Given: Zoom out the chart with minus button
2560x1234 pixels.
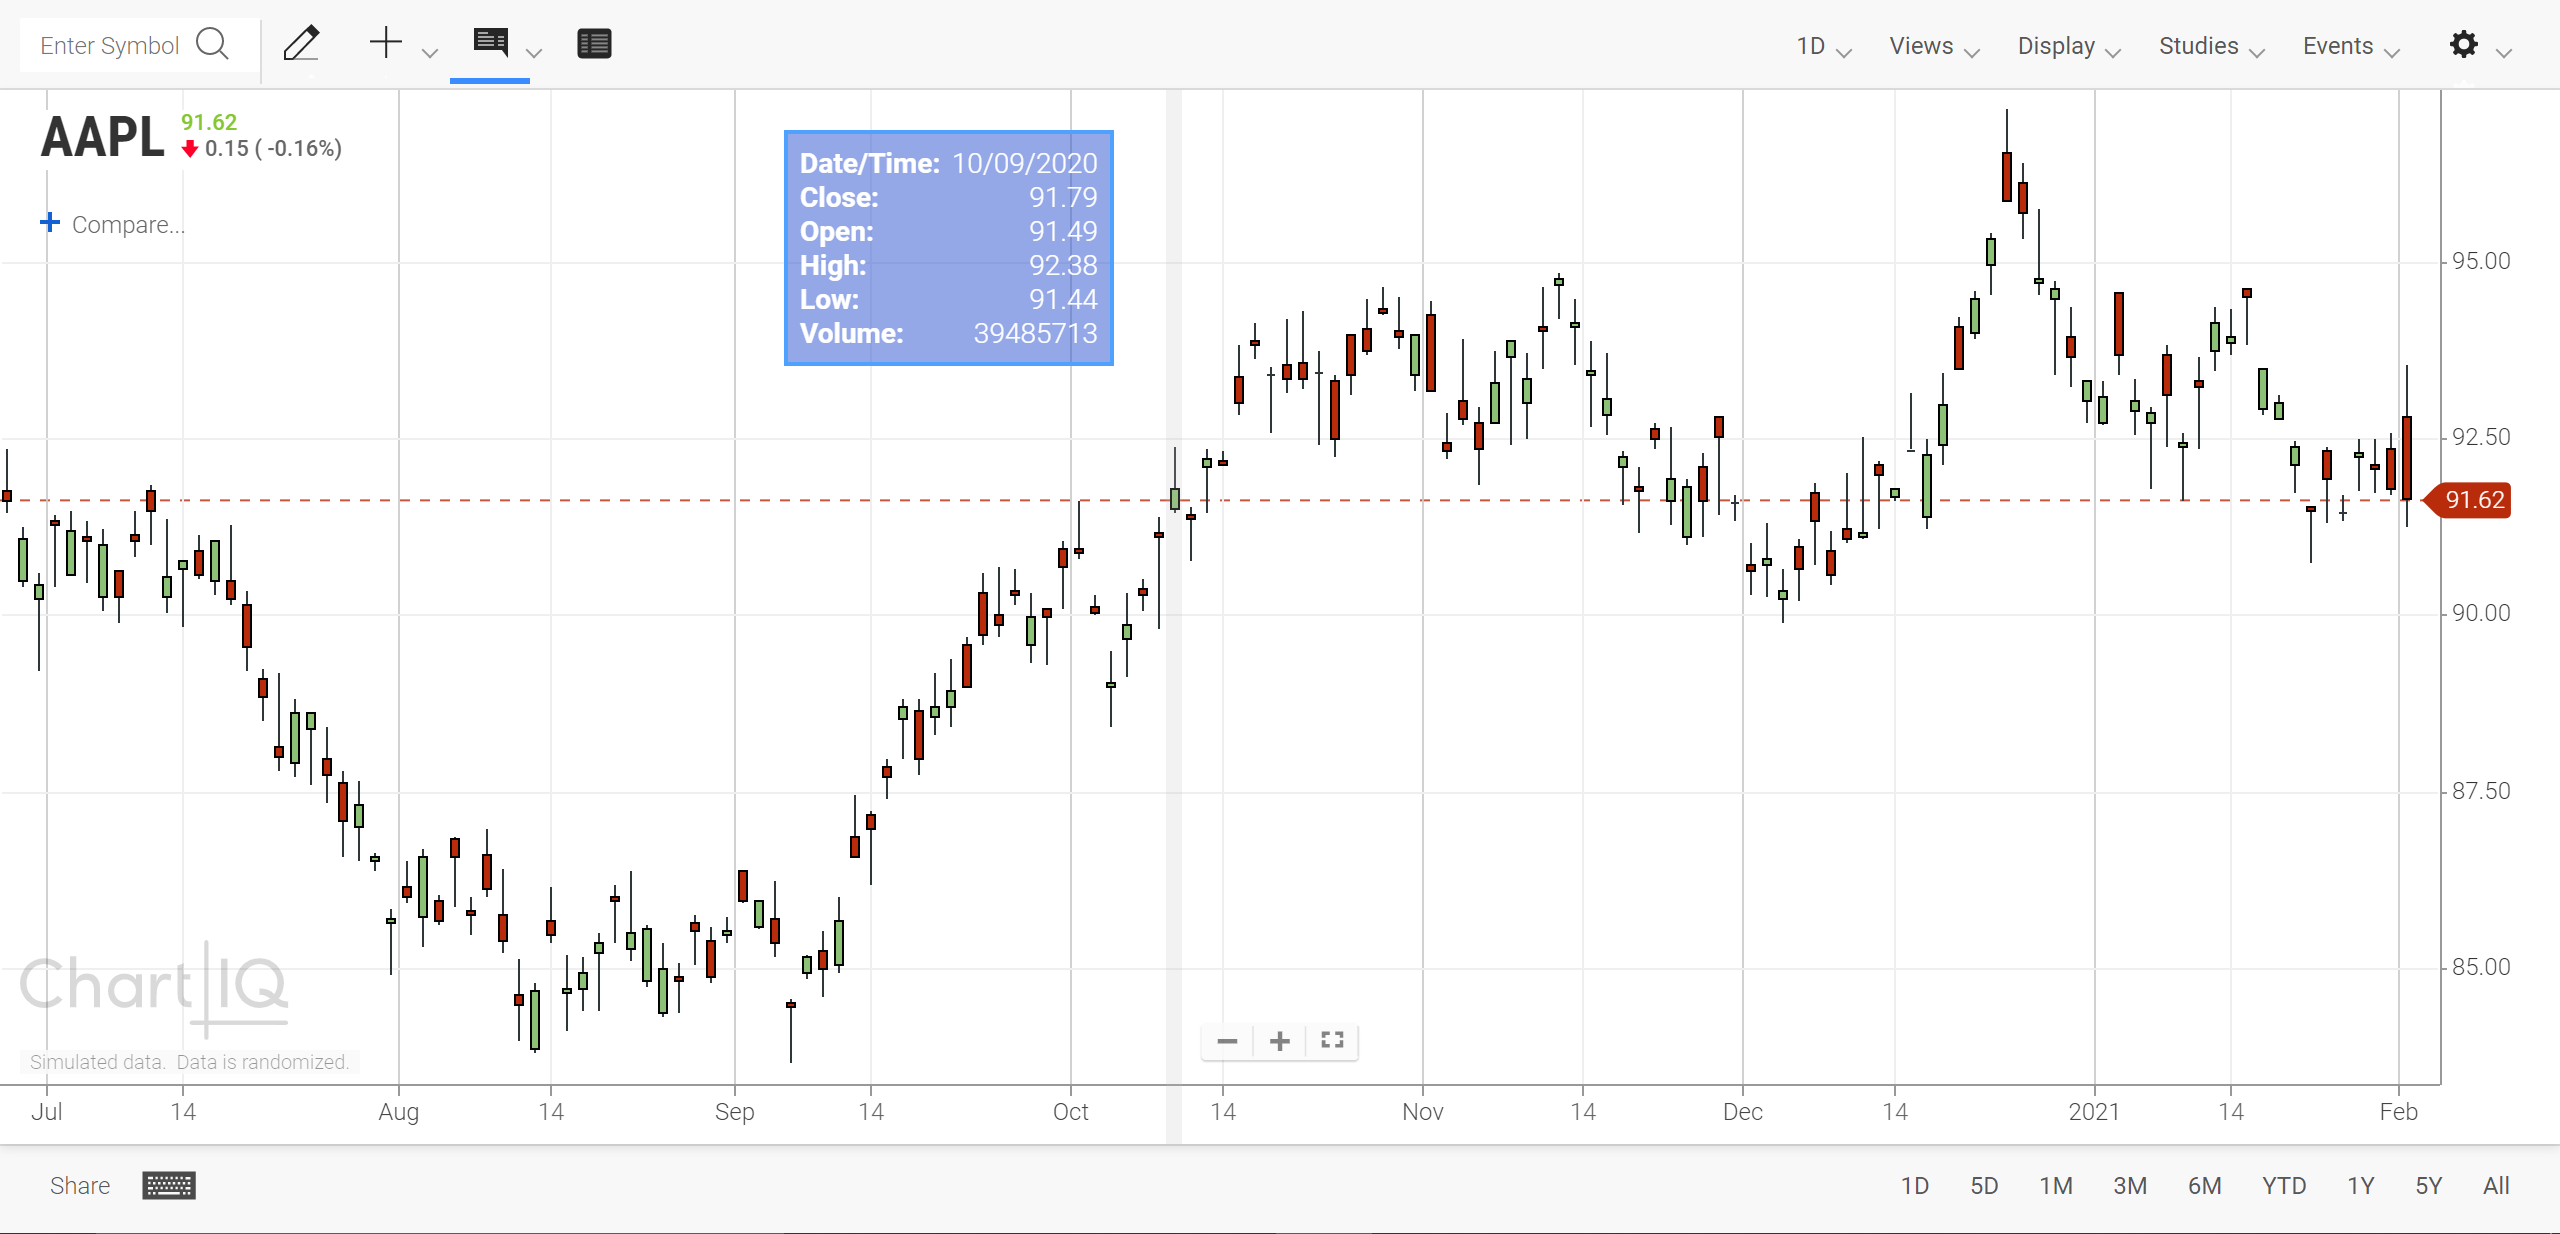Looking at the screenshot, I should (x=1227, y=1041).
